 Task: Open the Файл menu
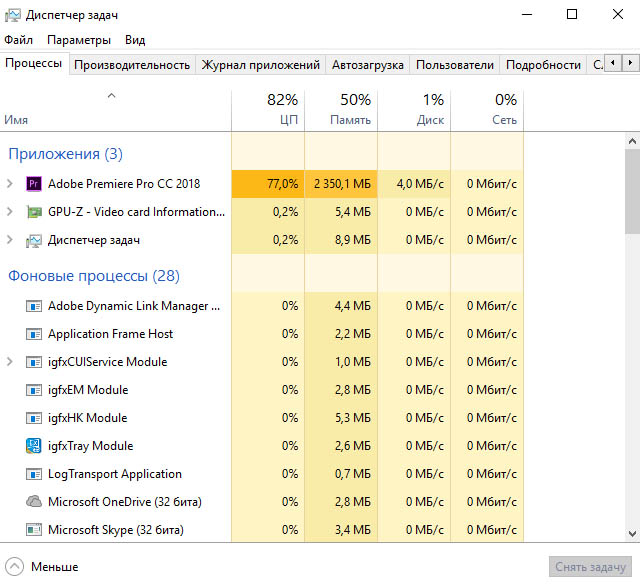tap(18, 40)
